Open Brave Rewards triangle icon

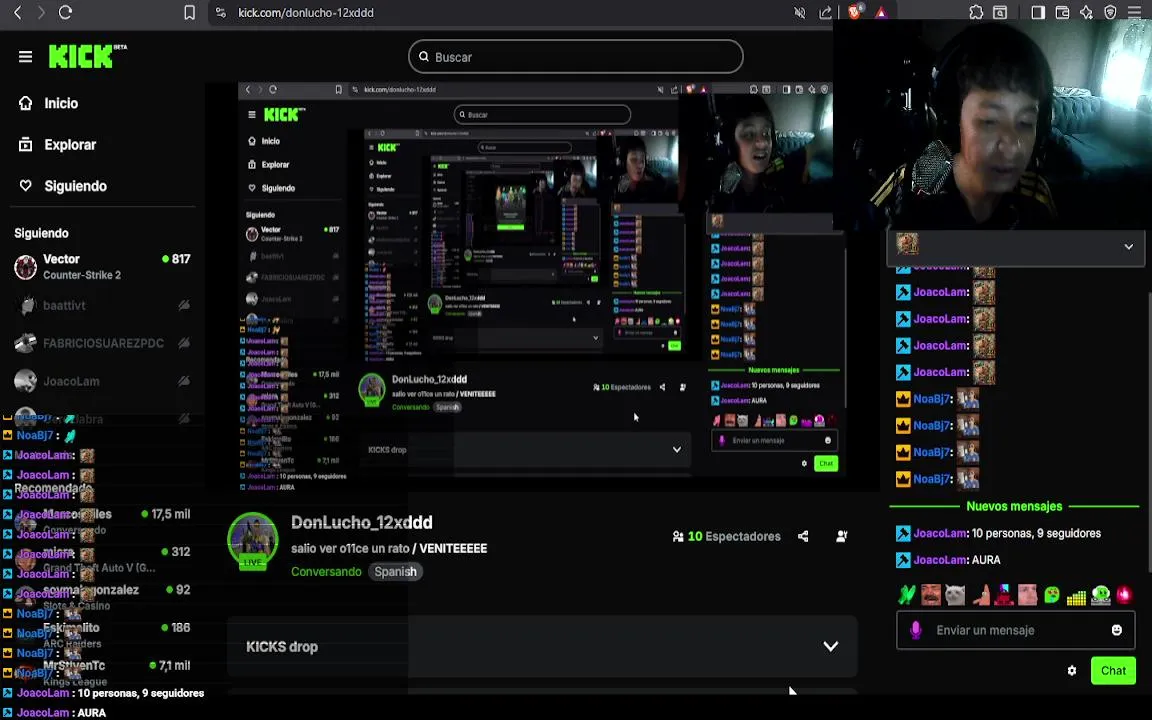[x=881, y=12]
